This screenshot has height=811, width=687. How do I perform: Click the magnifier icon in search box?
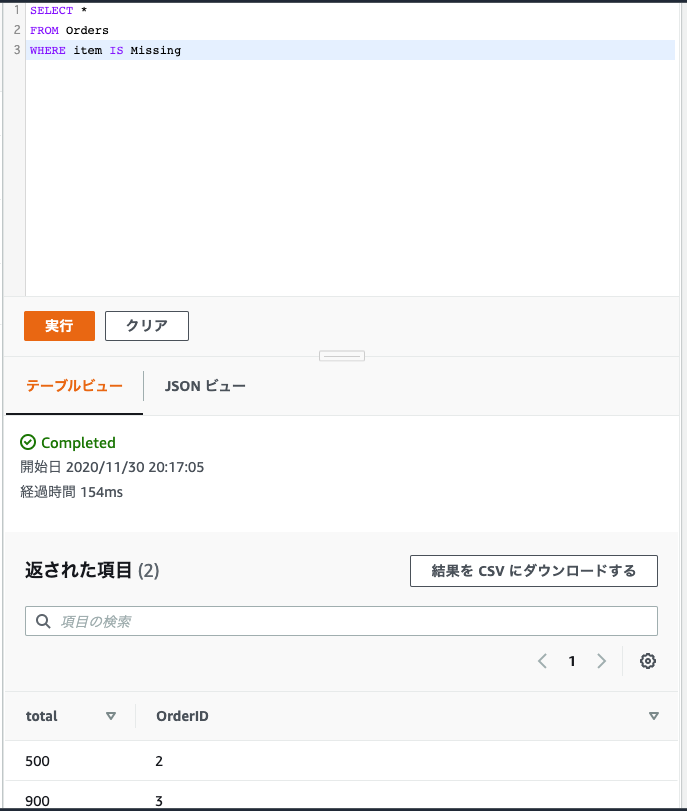point(43,621)
